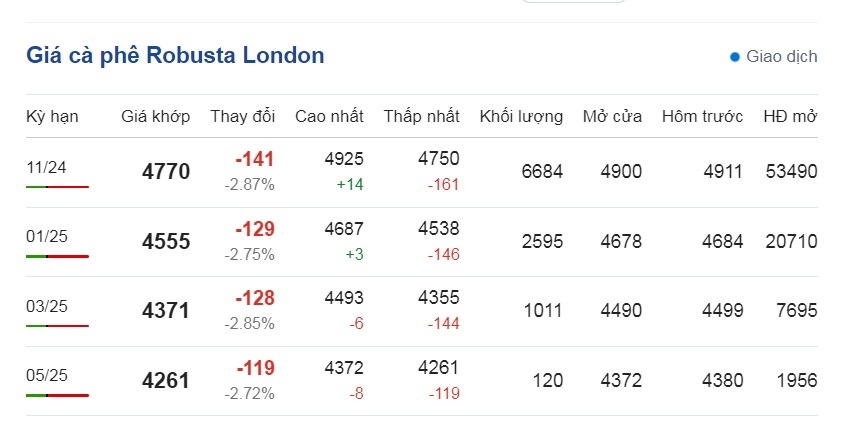
Task: Select the 11/24 contract term
Action: (46, 167)
